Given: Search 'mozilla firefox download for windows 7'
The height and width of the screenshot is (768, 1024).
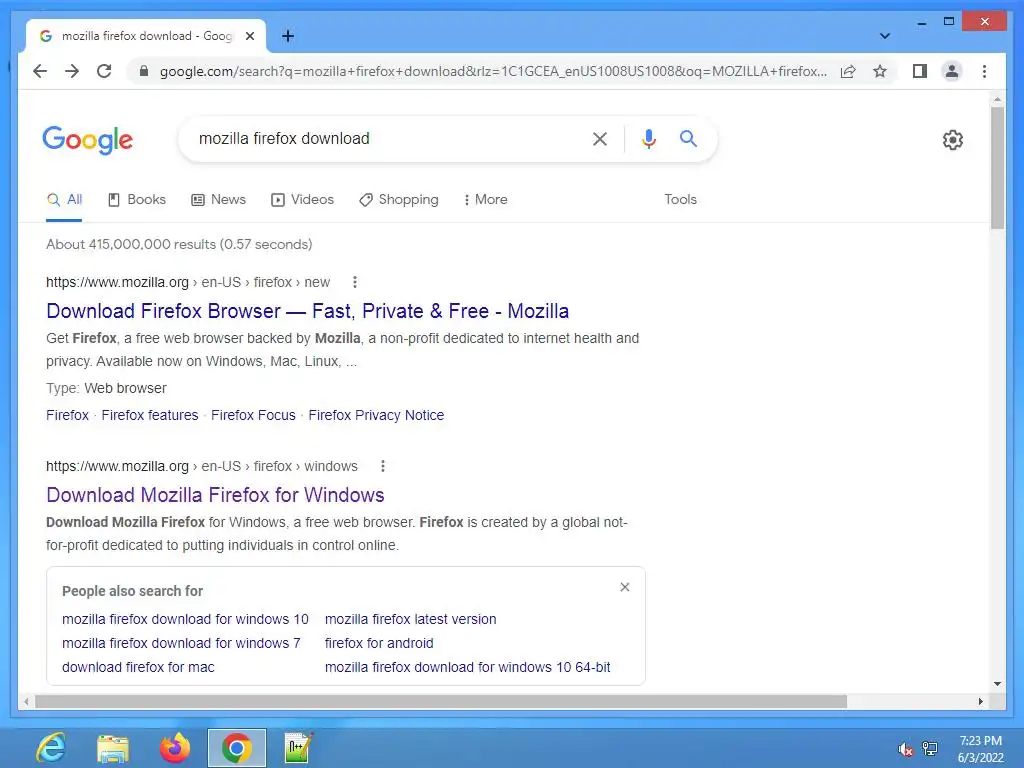Looking at the screenshot, I should (182, 643).
